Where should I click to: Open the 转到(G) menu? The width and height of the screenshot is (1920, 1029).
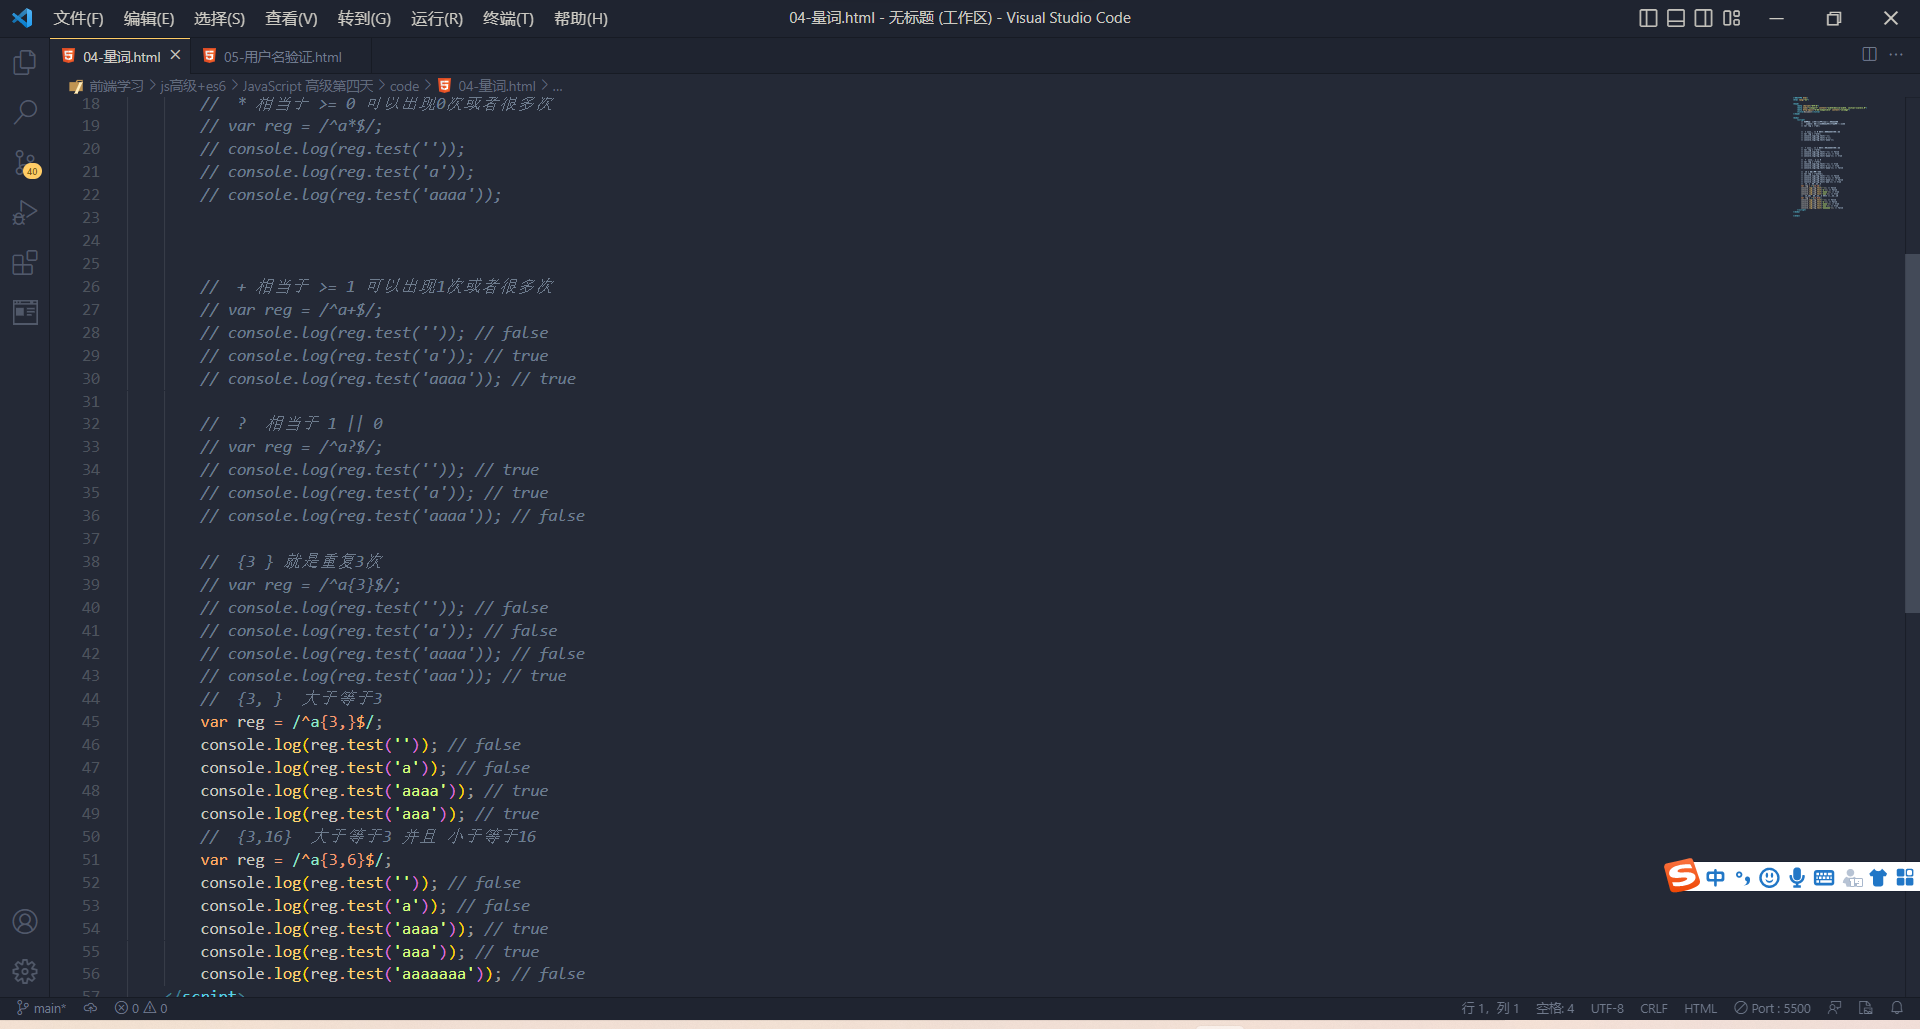(364, 18)
